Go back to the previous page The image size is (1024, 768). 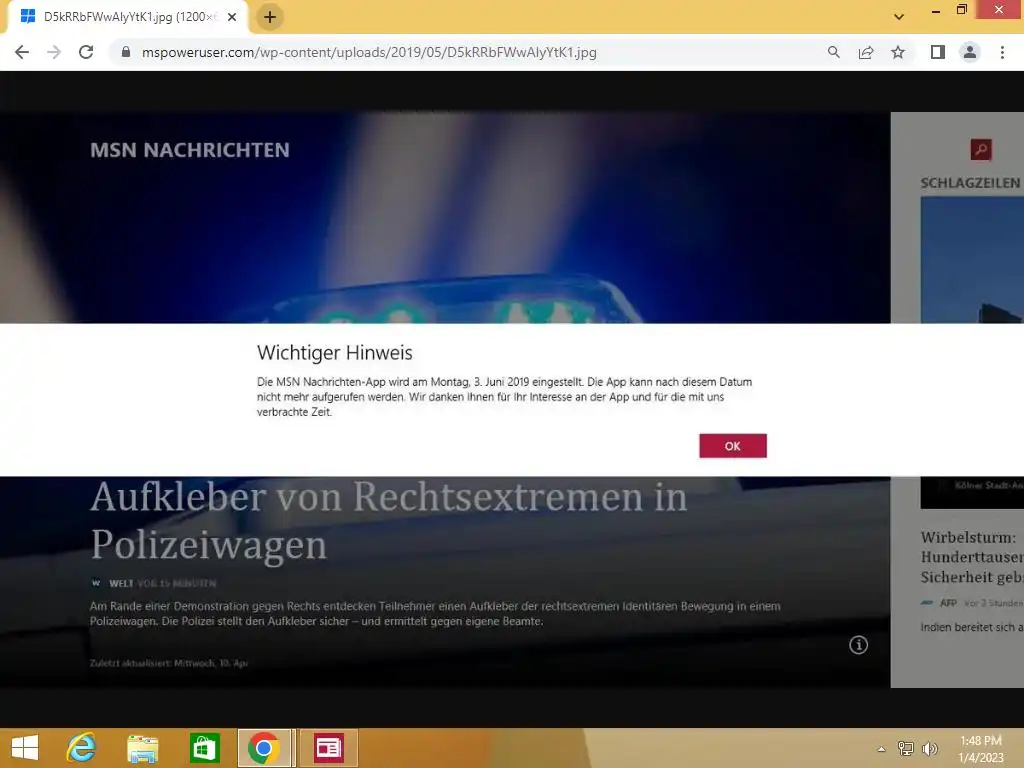tap(22, 52)
